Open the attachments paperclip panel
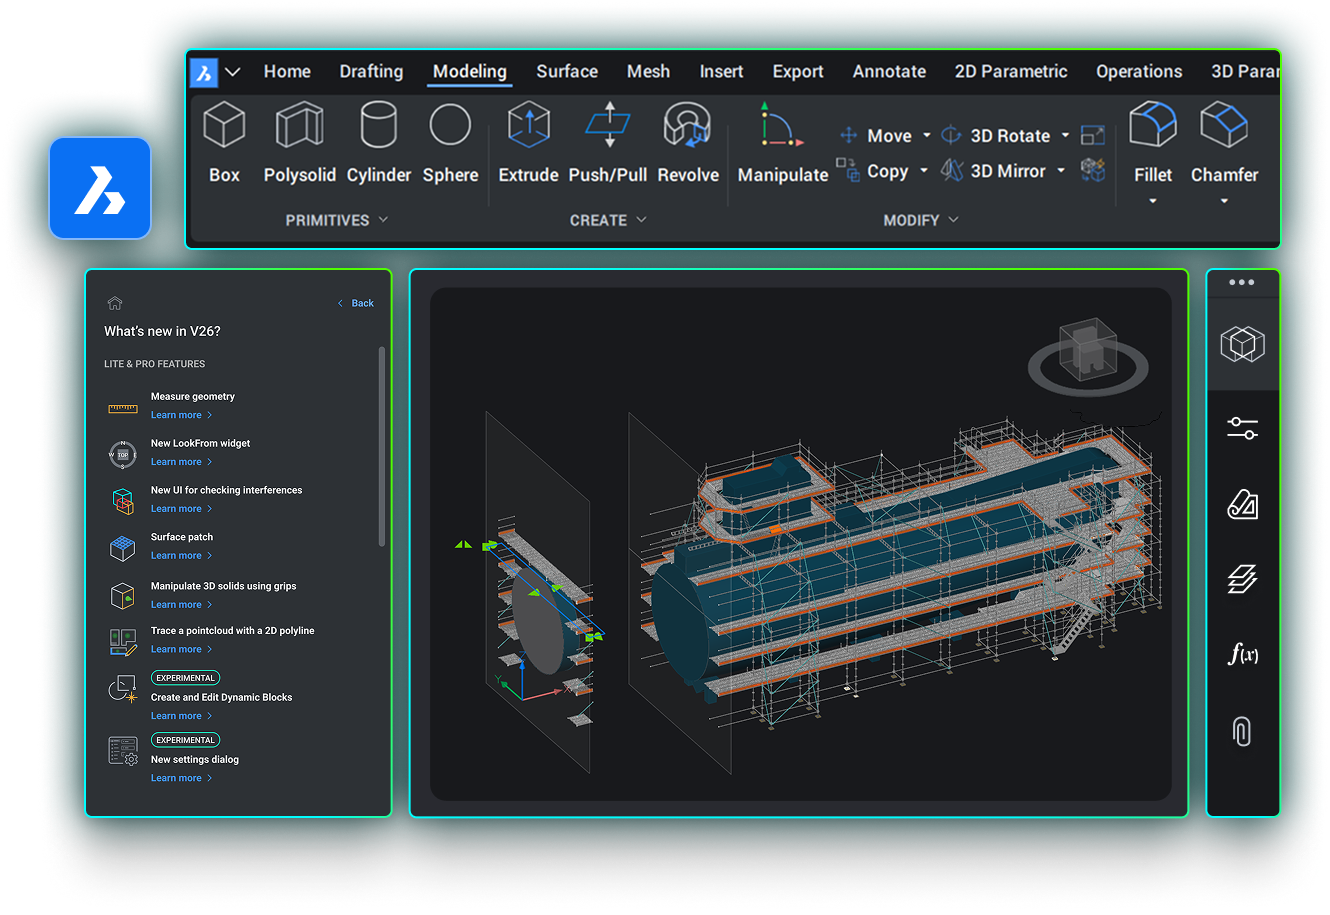Image resolution: width=1330 pixels, height=915 pixels. 1242,731
